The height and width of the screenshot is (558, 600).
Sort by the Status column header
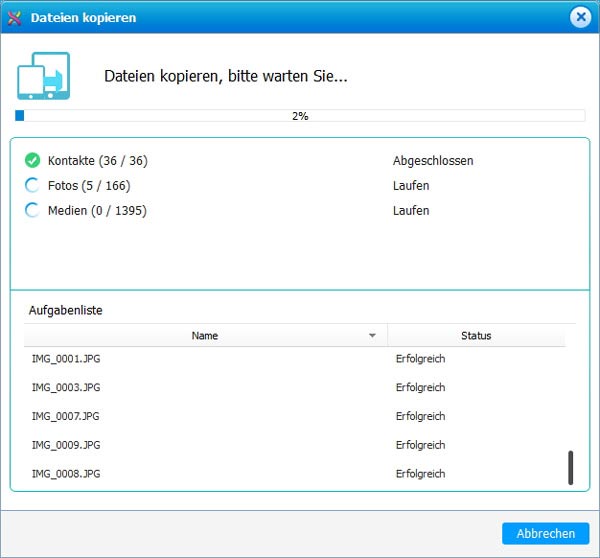pyautogui.click(x=476, y=336)
